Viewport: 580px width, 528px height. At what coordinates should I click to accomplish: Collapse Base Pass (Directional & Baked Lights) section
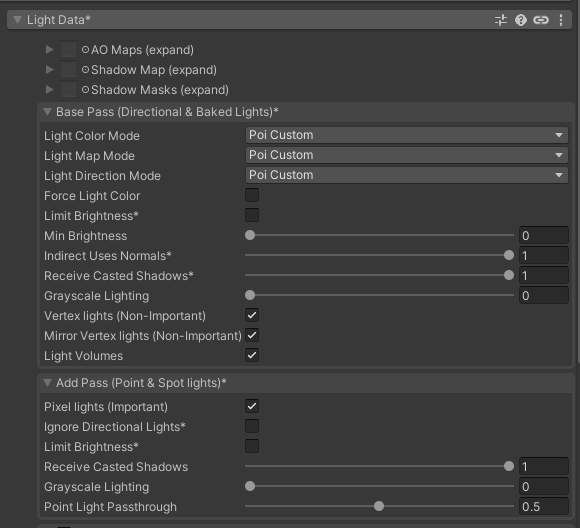click(x=47, y=112)
